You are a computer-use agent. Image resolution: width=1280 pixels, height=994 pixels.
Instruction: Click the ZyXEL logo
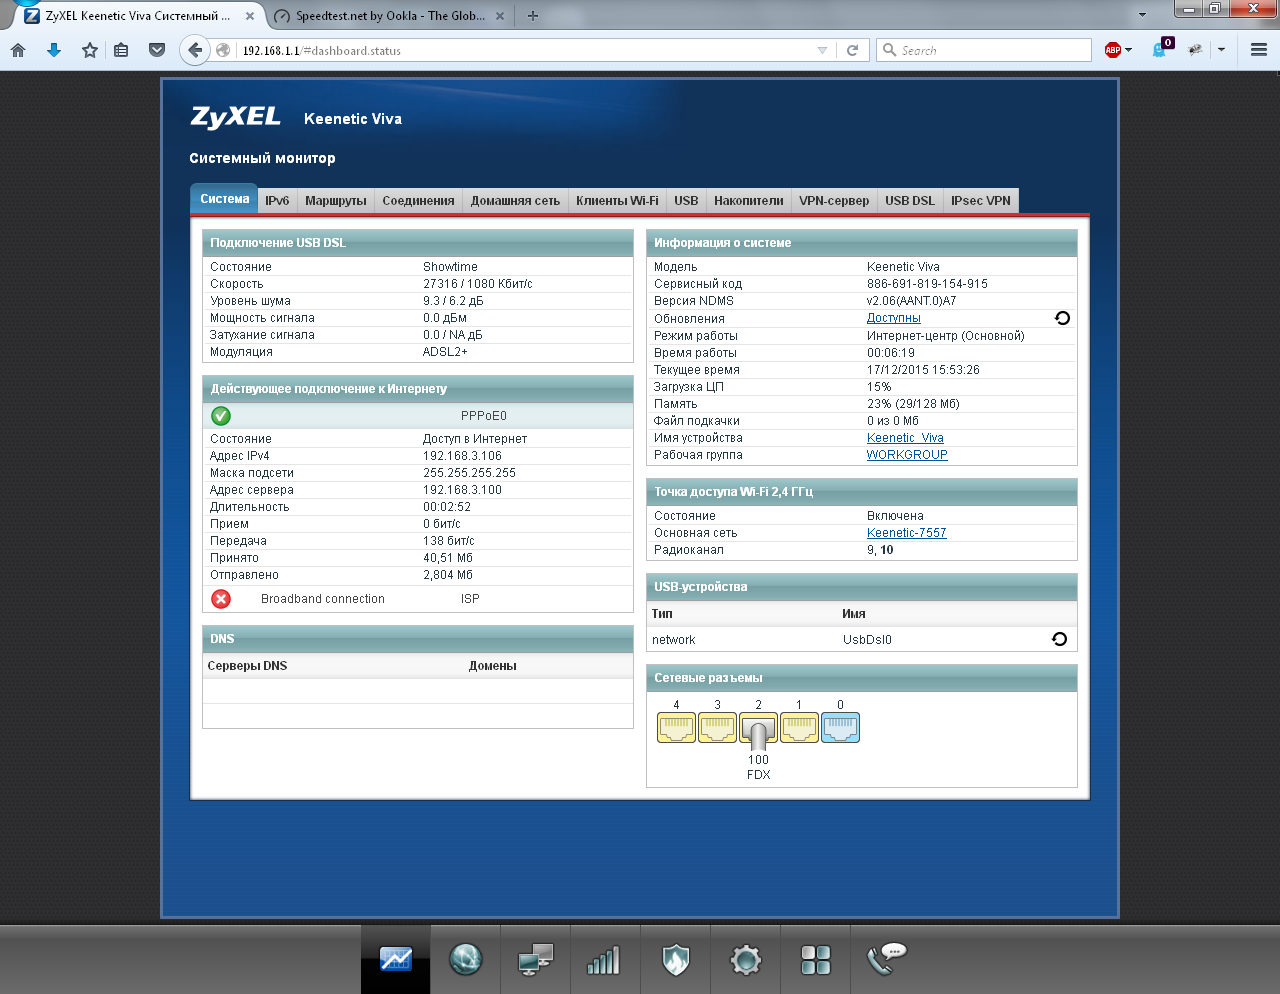[x=235, y=117]
